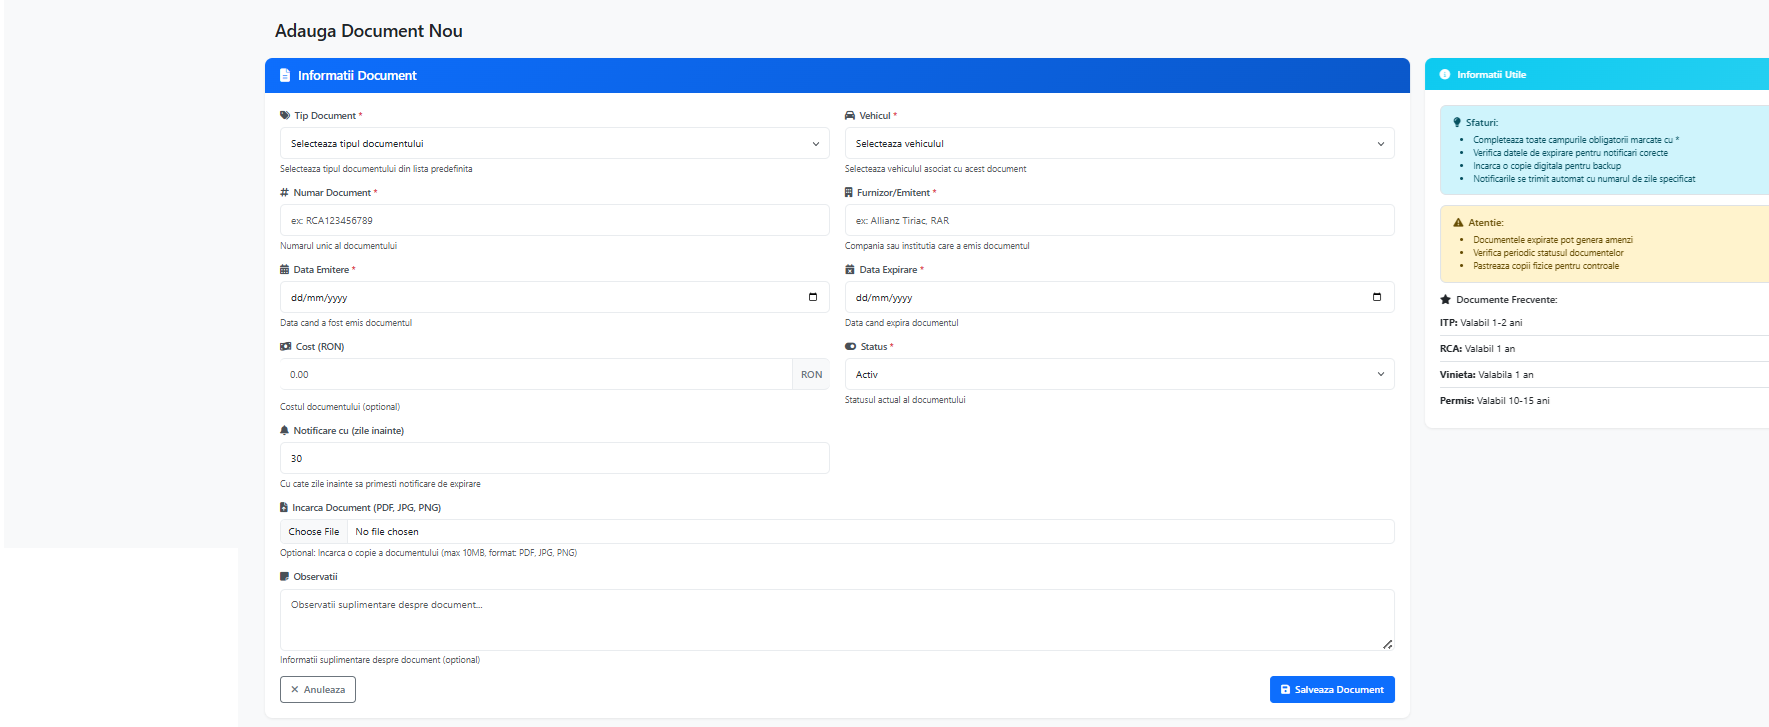Click the bell icon beside Notificare label
This screenshot has width=1769, height=727.
tap(285, 431)
